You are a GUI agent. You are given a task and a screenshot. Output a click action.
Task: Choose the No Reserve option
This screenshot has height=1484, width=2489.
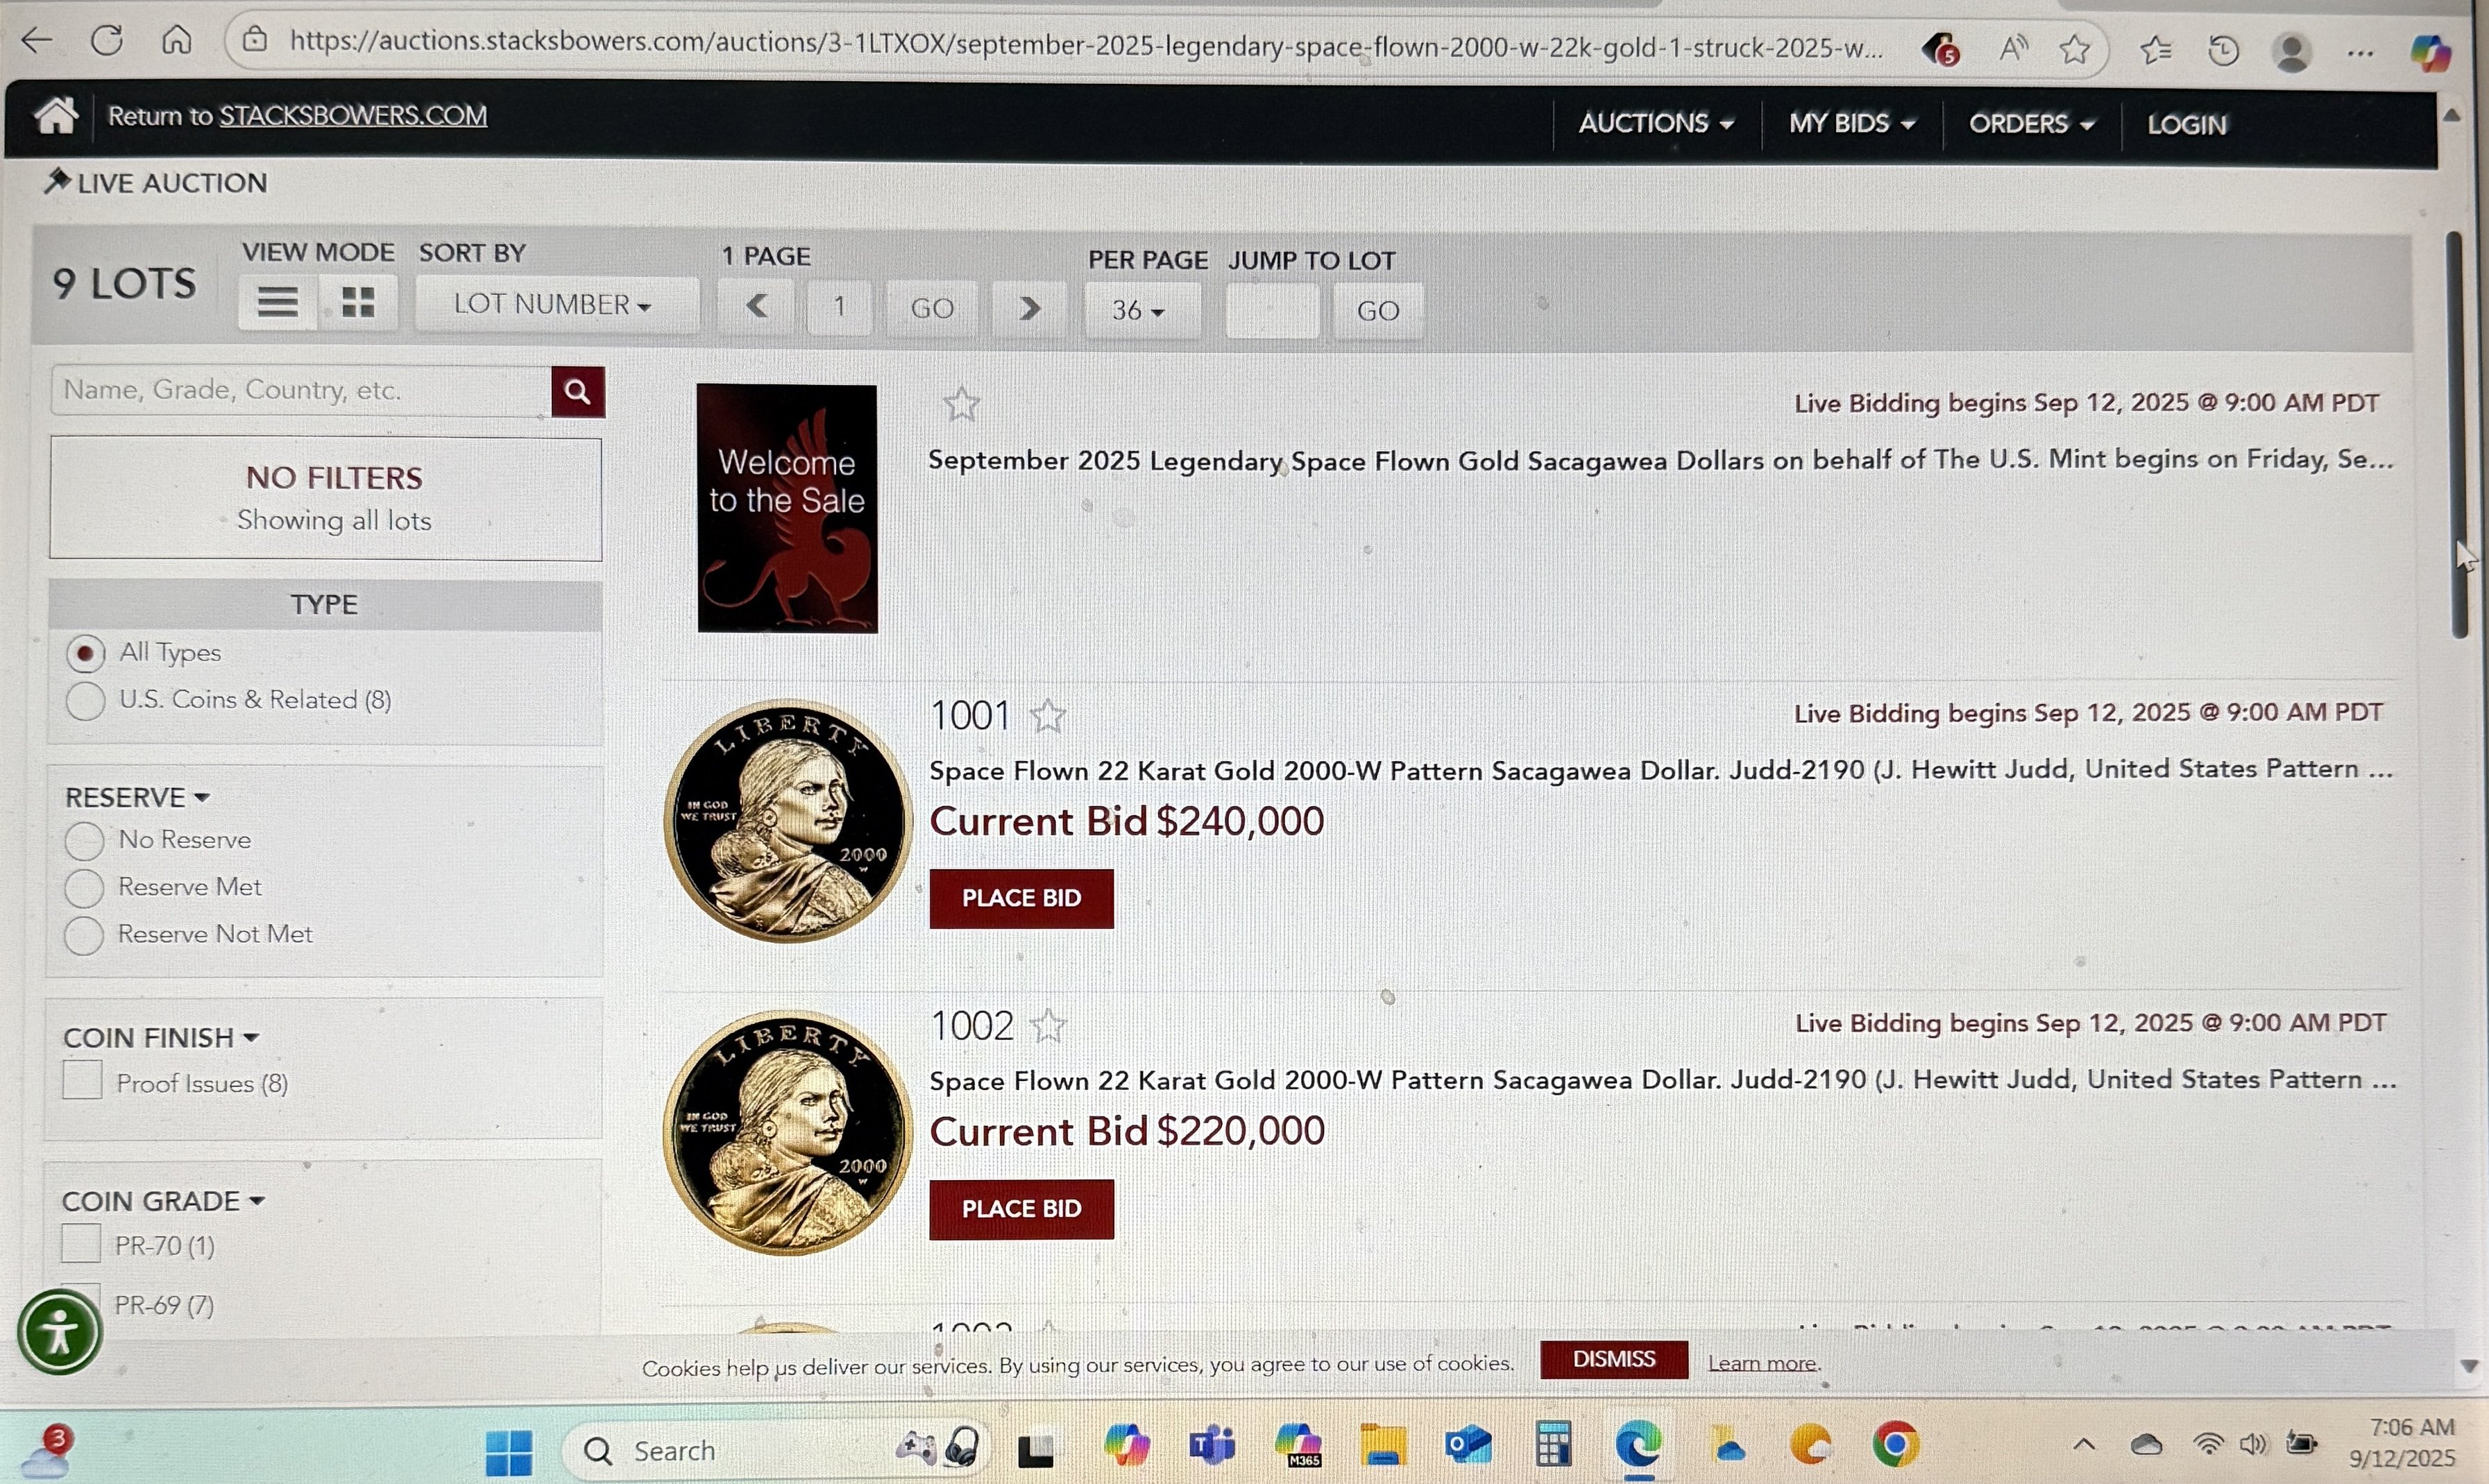[x=84, y=841]
